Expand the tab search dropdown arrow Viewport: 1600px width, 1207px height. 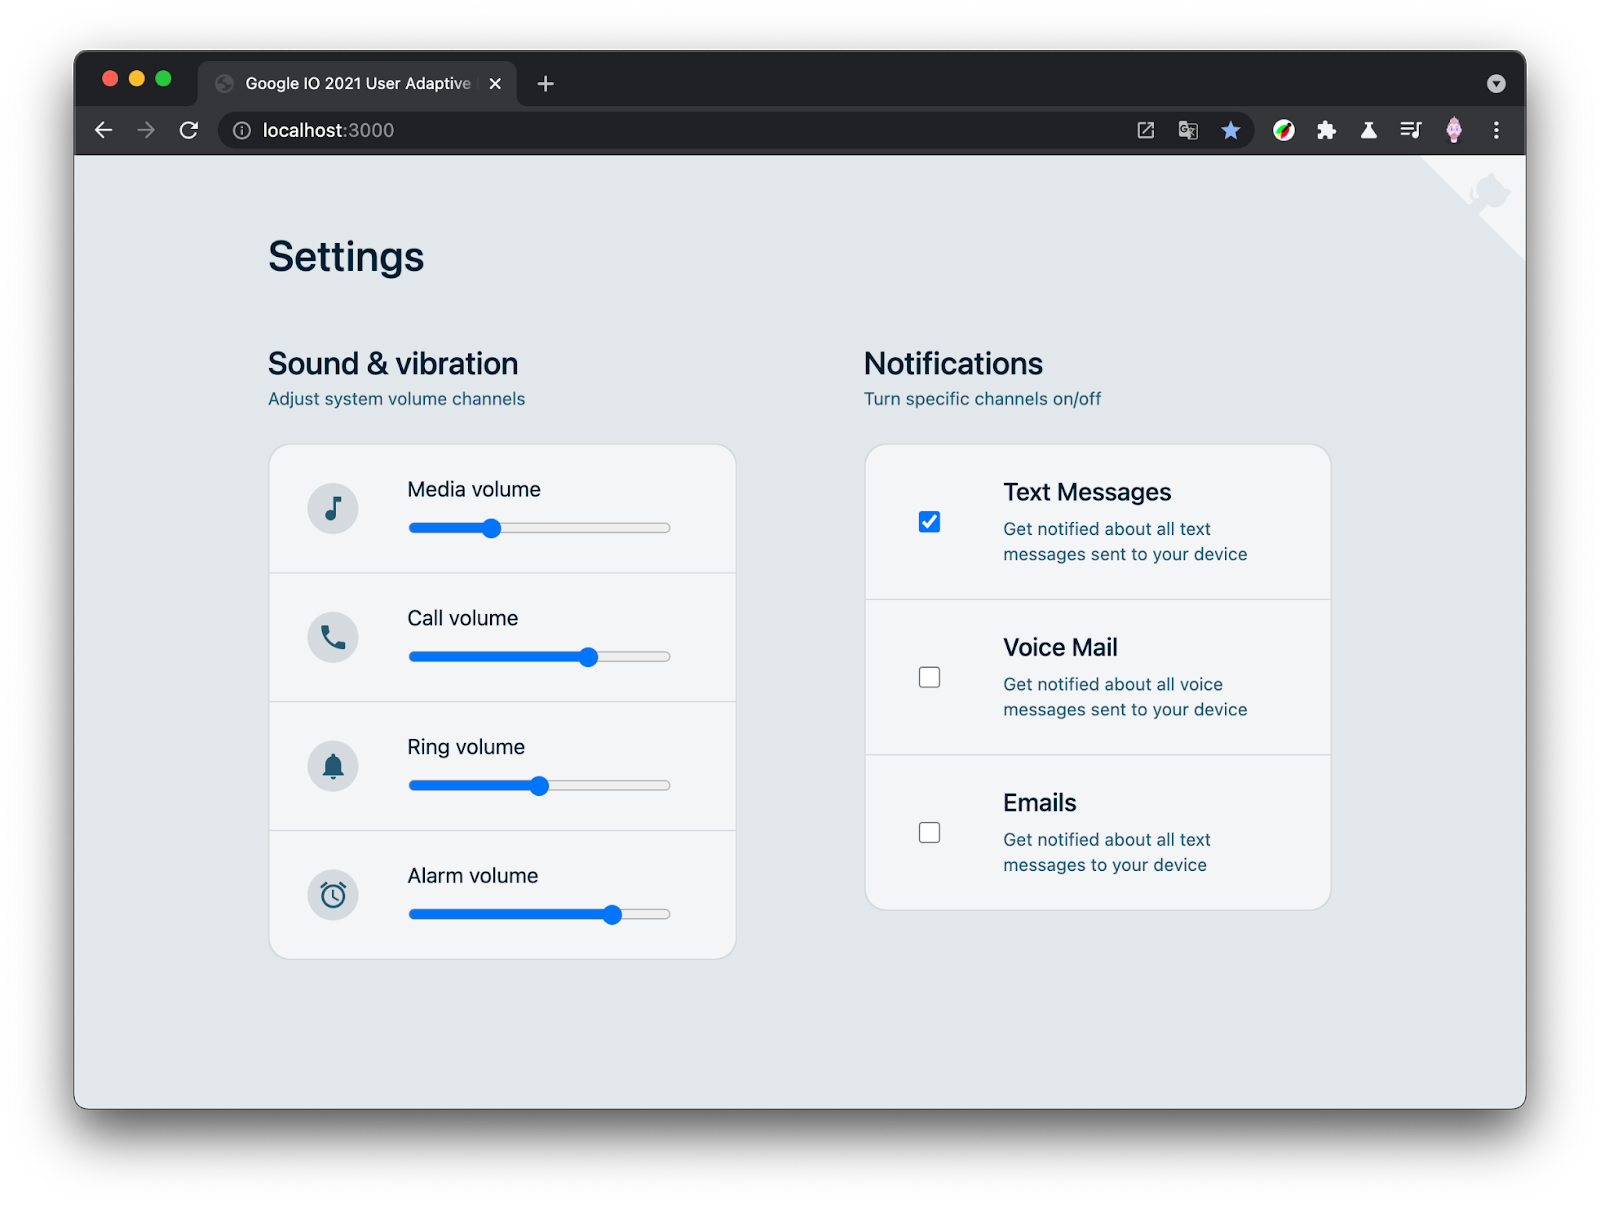pyautogui.click(x=1496, y=84)
